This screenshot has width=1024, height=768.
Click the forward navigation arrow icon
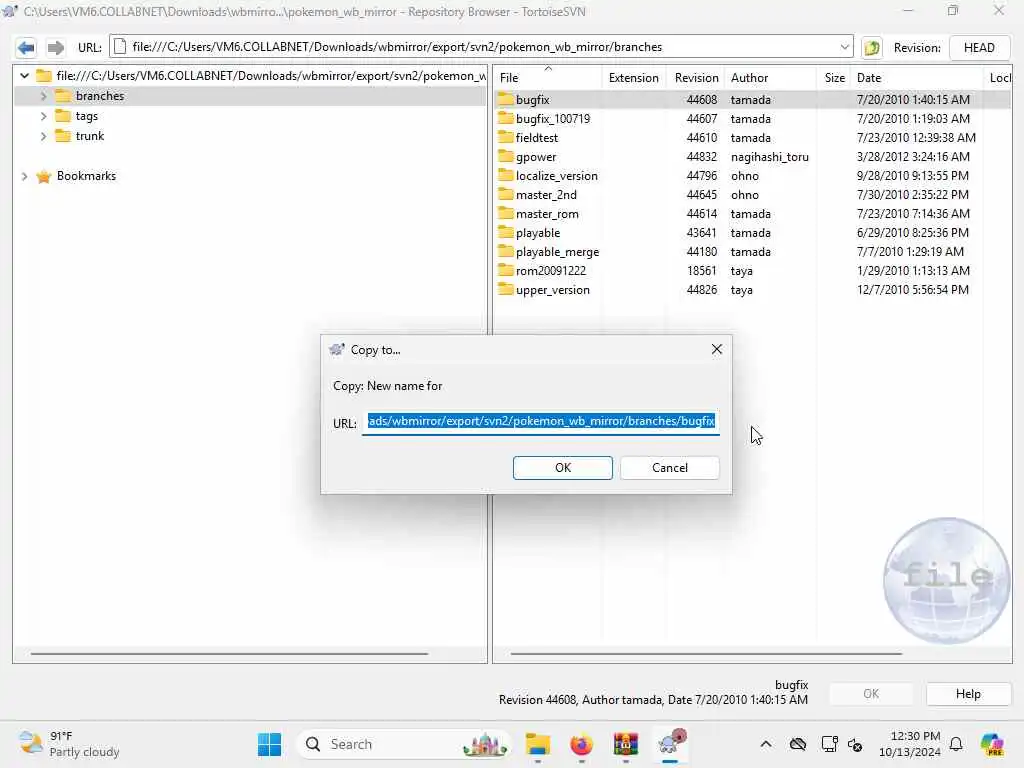coord(56,48)
